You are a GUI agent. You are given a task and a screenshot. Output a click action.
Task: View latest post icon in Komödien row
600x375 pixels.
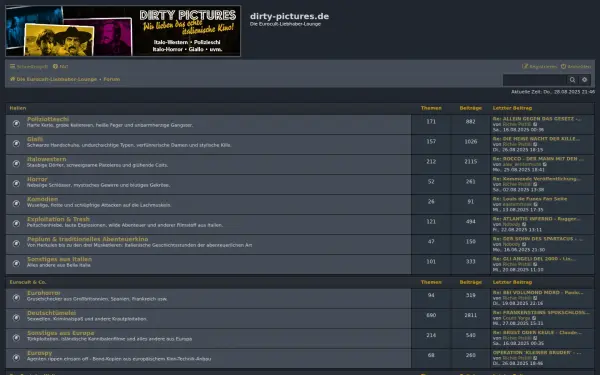pyautogui.click(x=536, y=204)
